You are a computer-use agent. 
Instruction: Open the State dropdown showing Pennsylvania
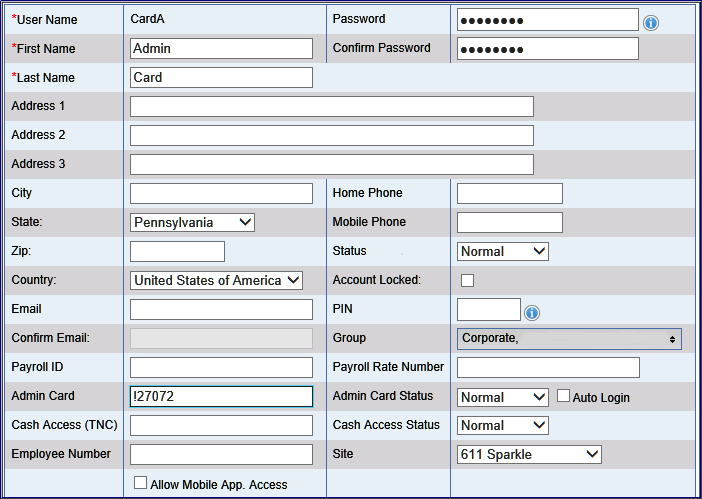tap(192, 222)
